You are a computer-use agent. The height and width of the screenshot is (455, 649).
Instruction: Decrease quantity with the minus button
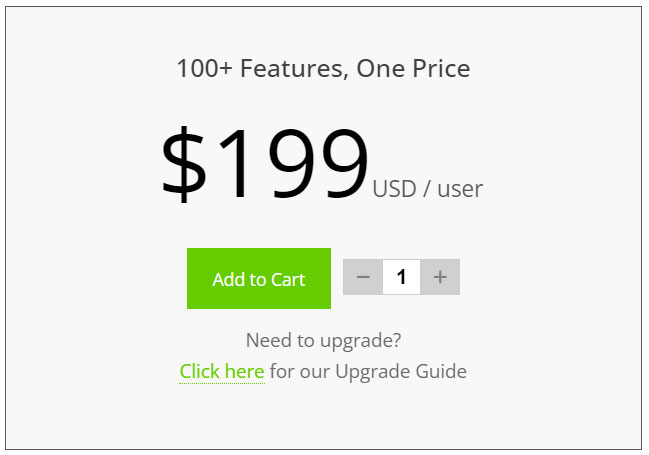point(363,277)
